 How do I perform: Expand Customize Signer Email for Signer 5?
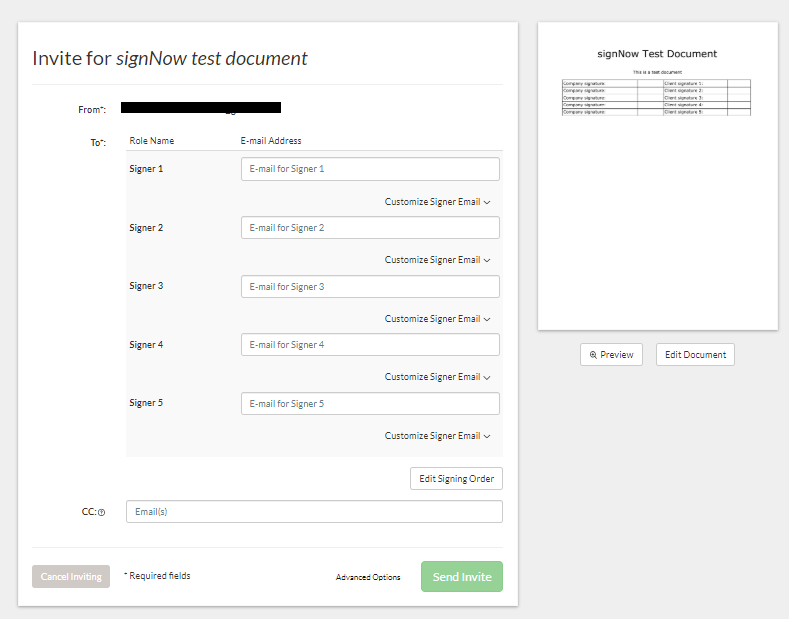point(437,435)
